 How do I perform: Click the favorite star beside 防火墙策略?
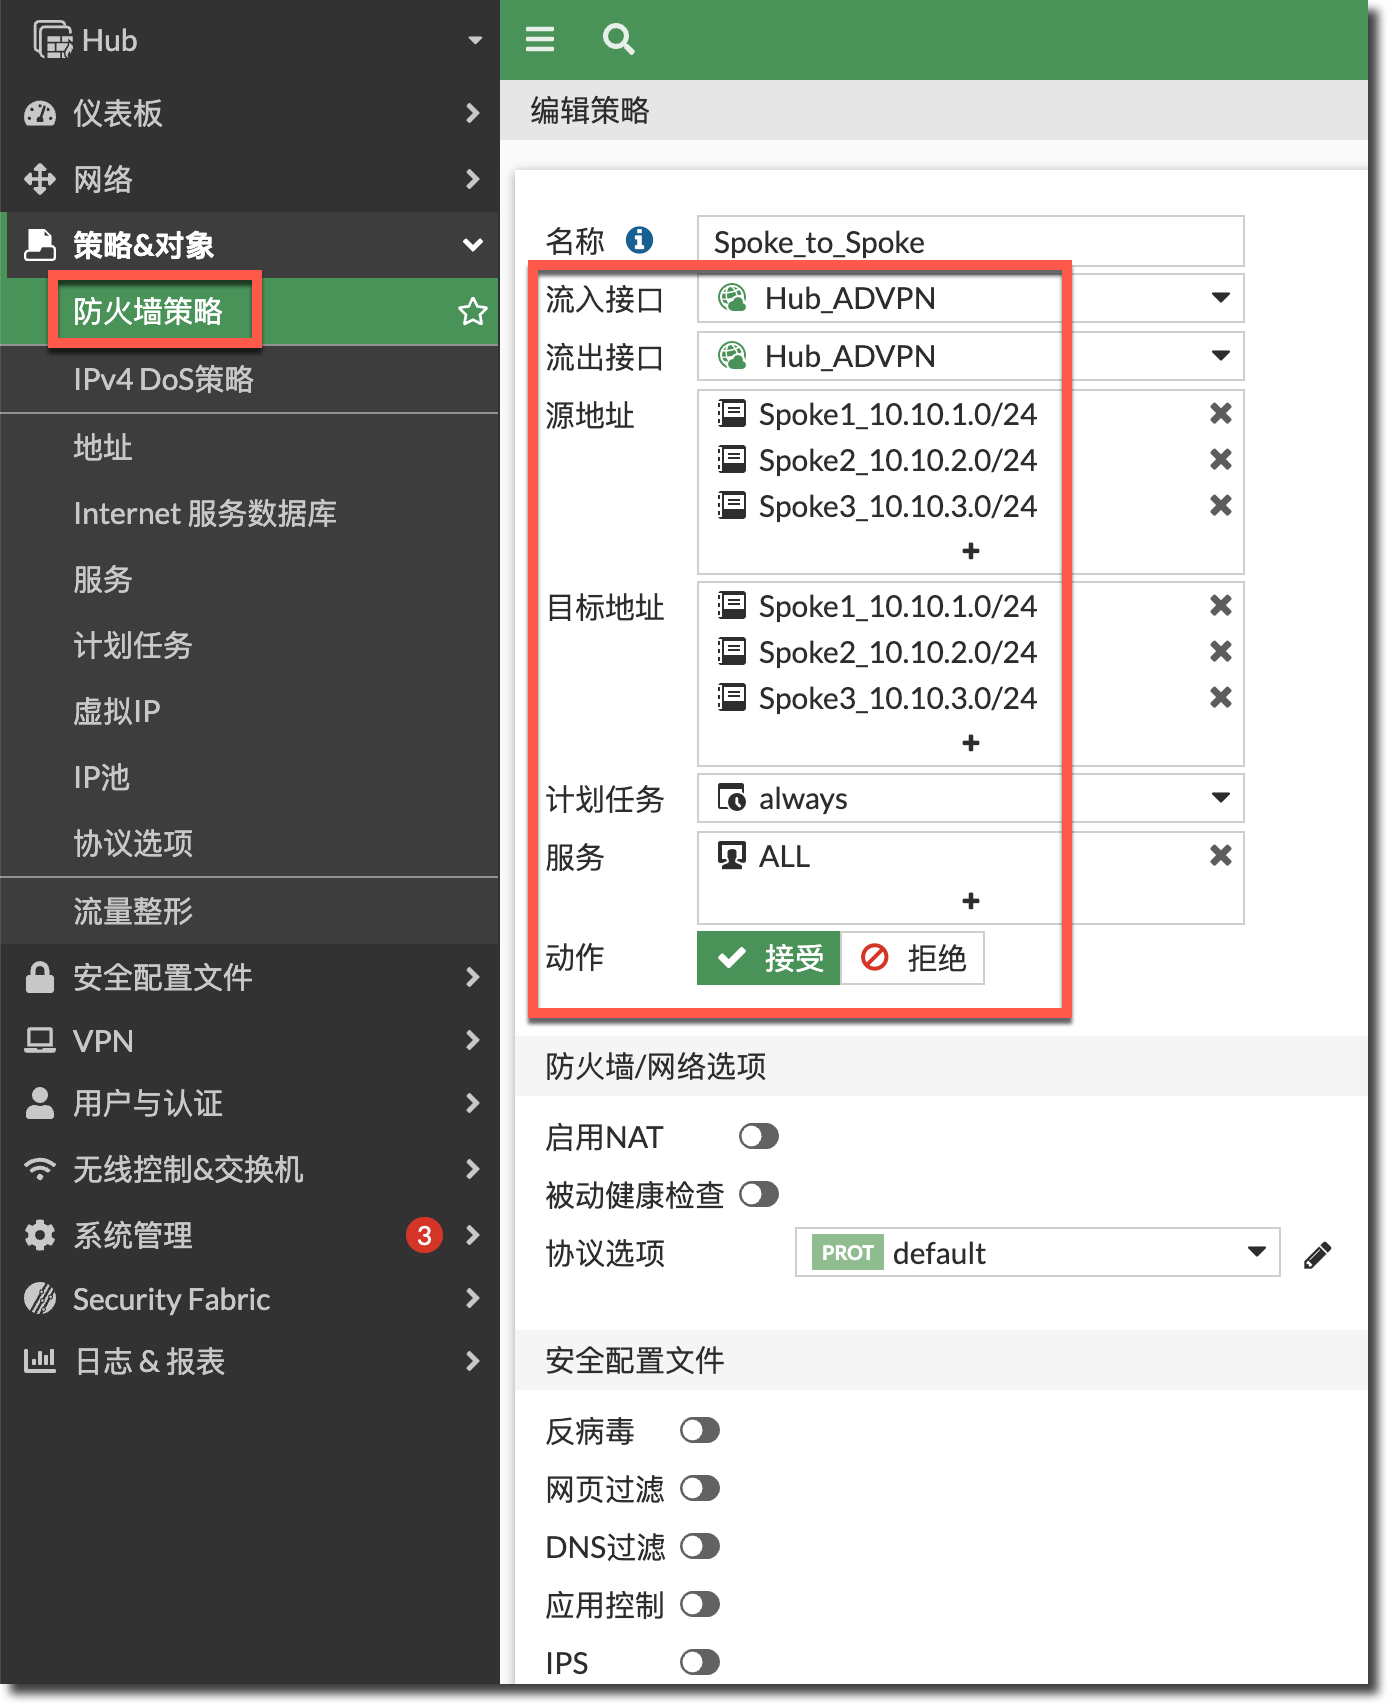pyautogui.click(x=472, y=312)
